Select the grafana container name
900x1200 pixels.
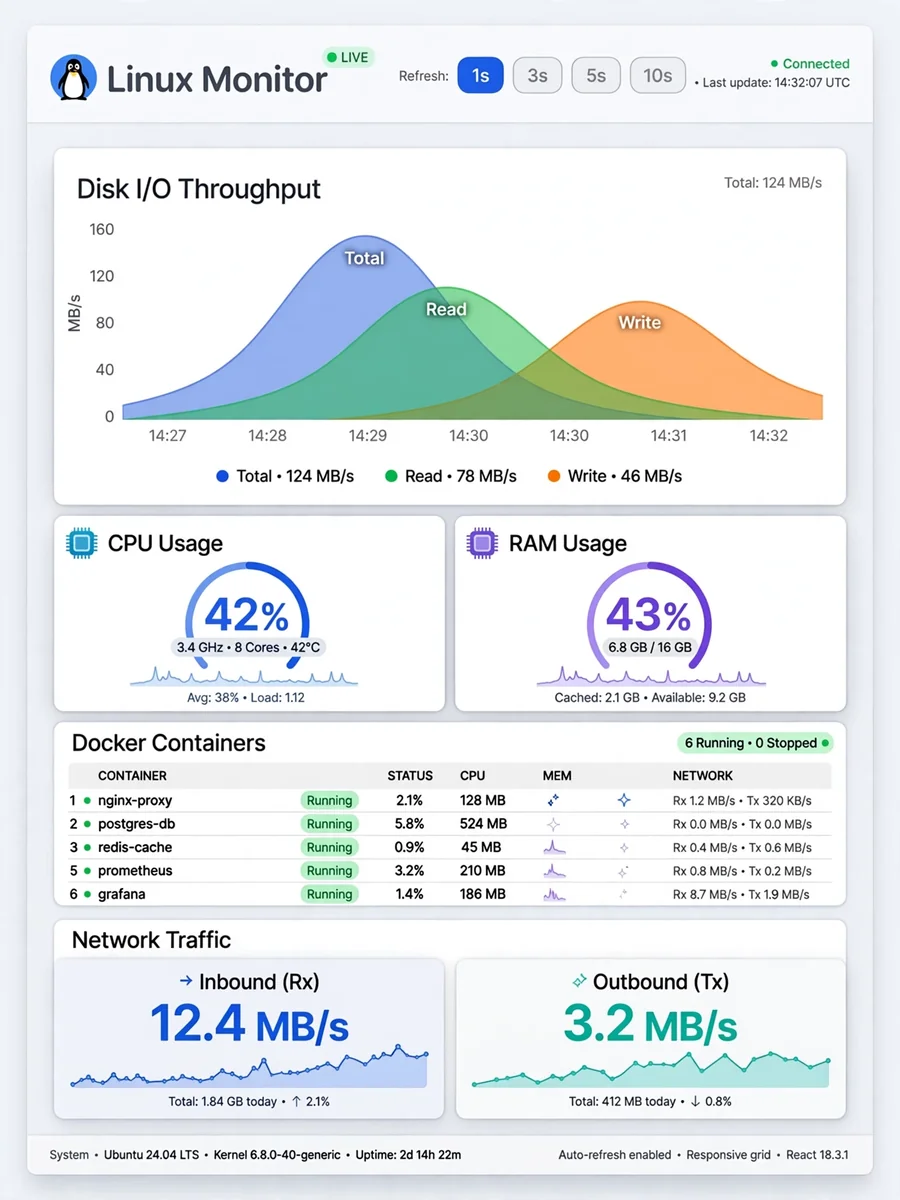pos(121,894)
